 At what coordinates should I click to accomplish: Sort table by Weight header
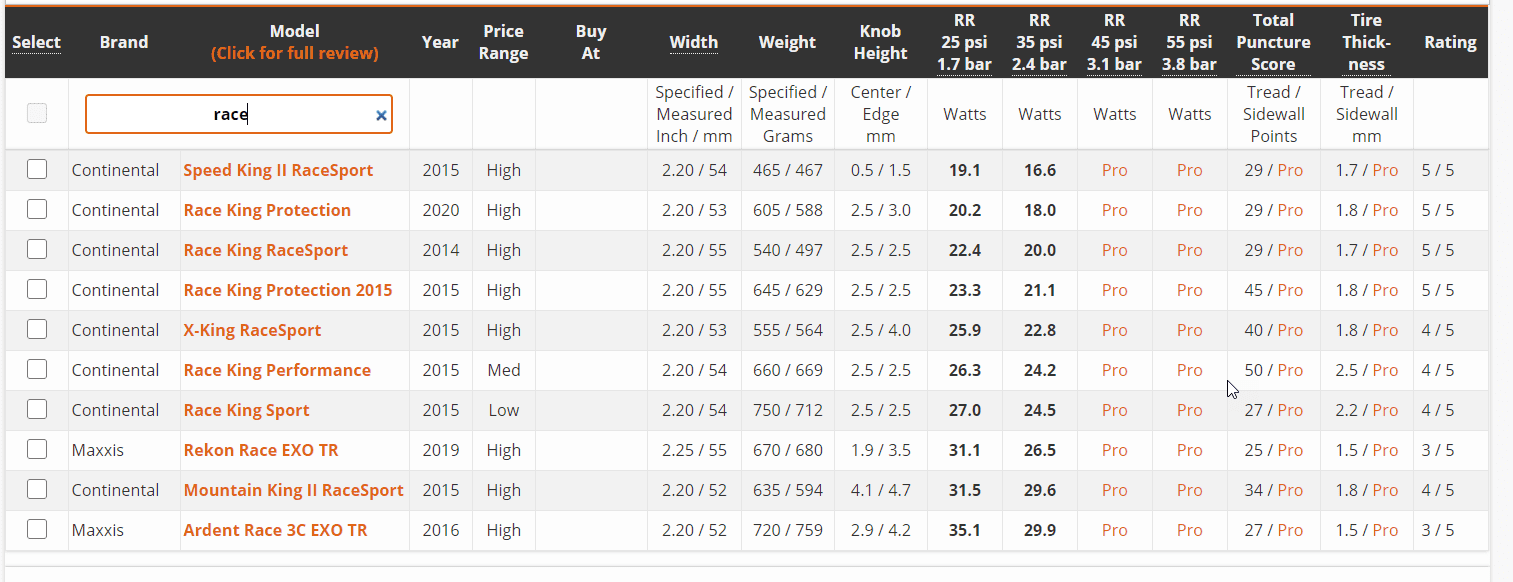[788, 42]
